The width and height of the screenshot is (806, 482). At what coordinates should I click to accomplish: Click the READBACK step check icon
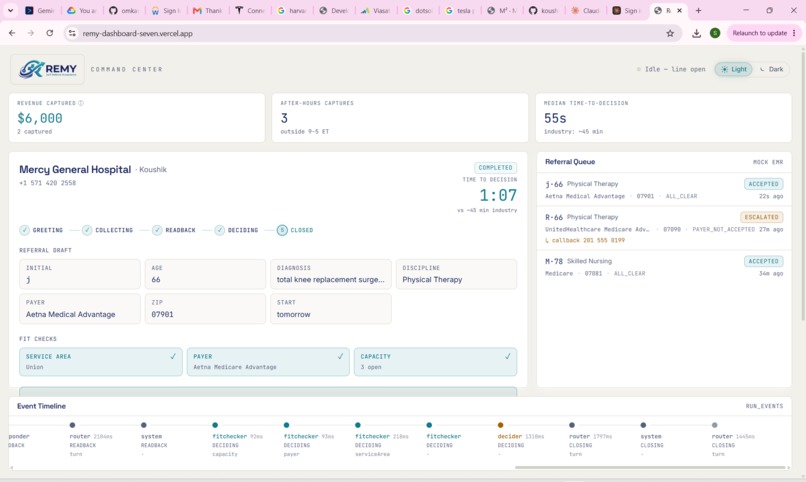point(157,230)
